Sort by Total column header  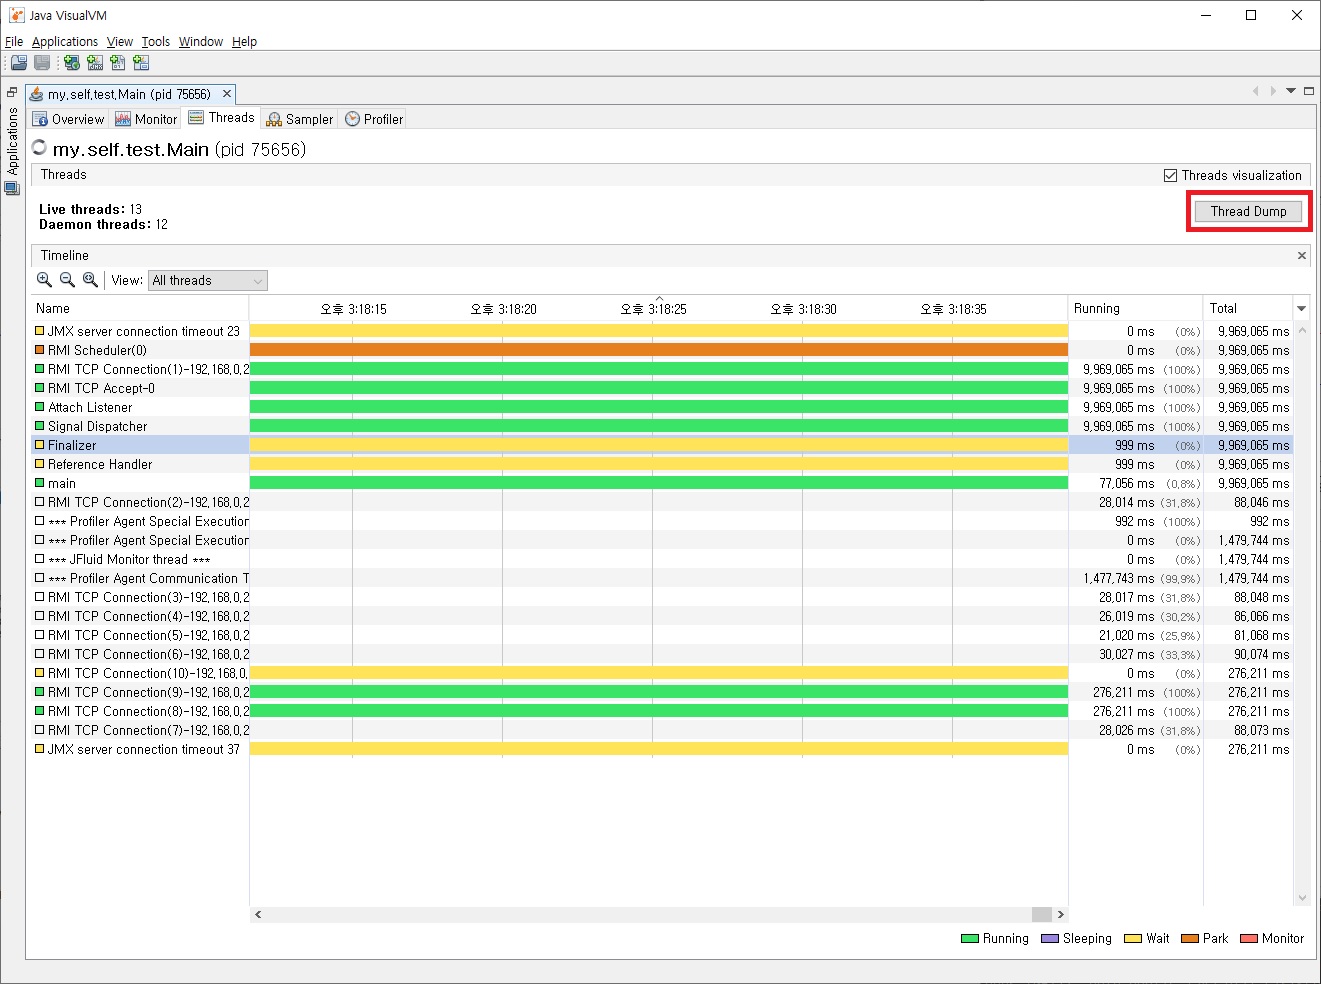1248,308
